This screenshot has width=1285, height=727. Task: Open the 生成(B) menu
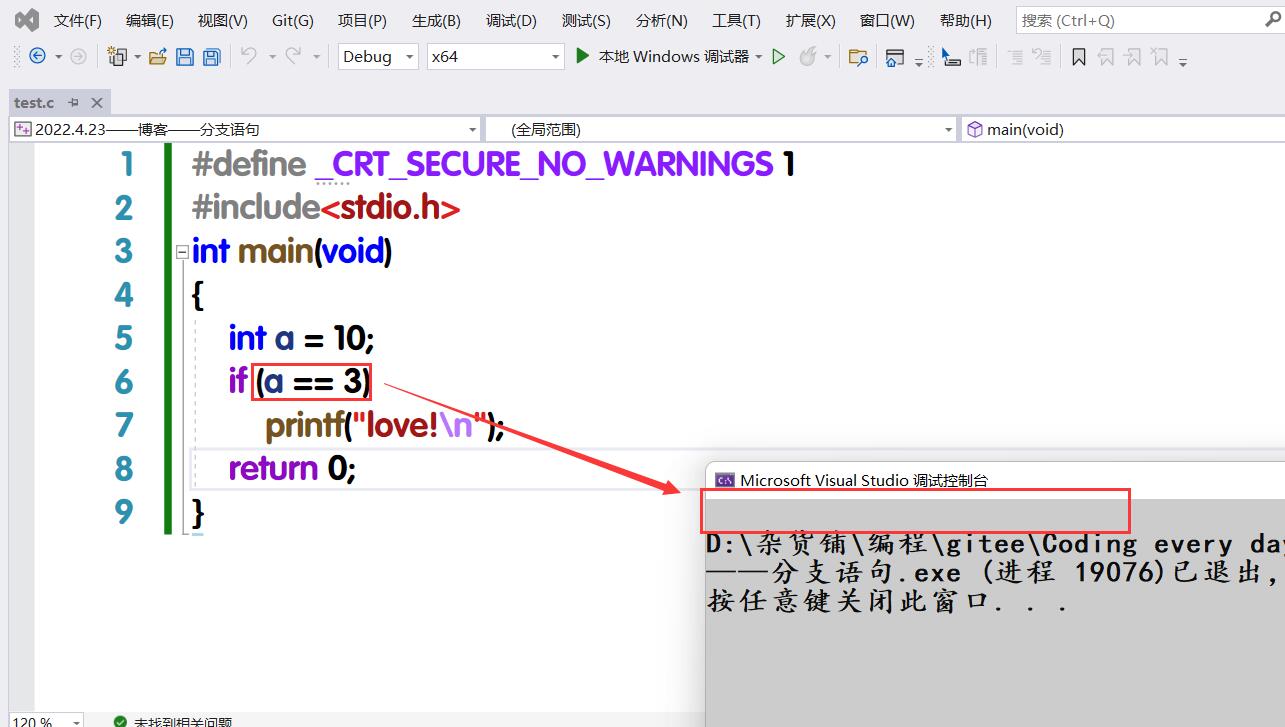436,20
